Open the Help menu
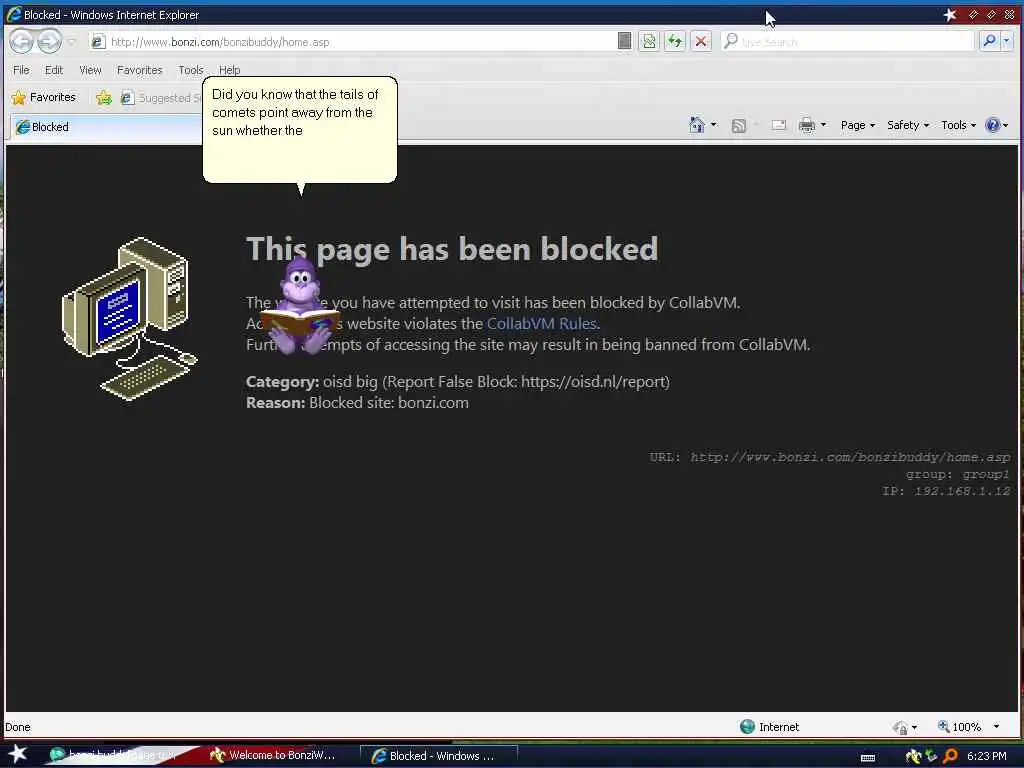Image resolution: width=1024 pixels, height=768 pixels. pos(229,70)
